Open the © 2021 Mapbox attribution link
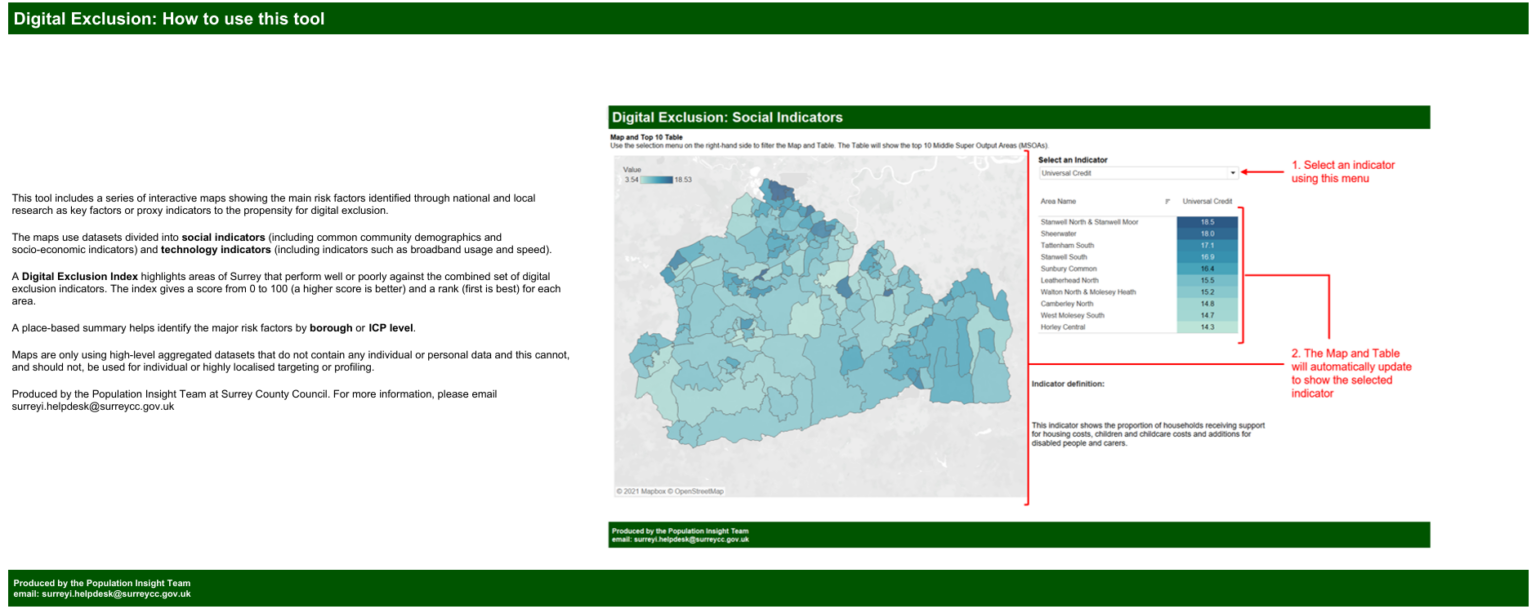Viewport: 1536px width, 609px height. pyautogui.click(x=645, y=489)
